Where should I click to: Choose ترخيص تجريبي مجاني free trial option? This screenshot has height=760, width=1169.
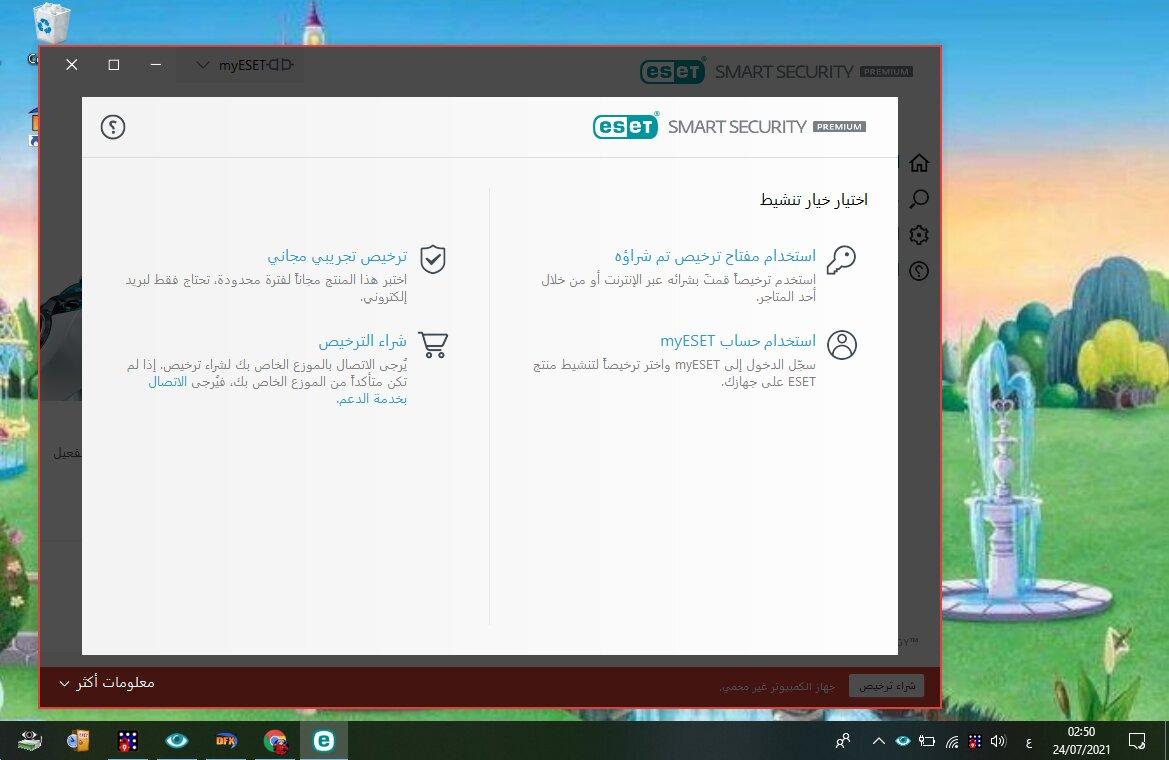point(337,257)
